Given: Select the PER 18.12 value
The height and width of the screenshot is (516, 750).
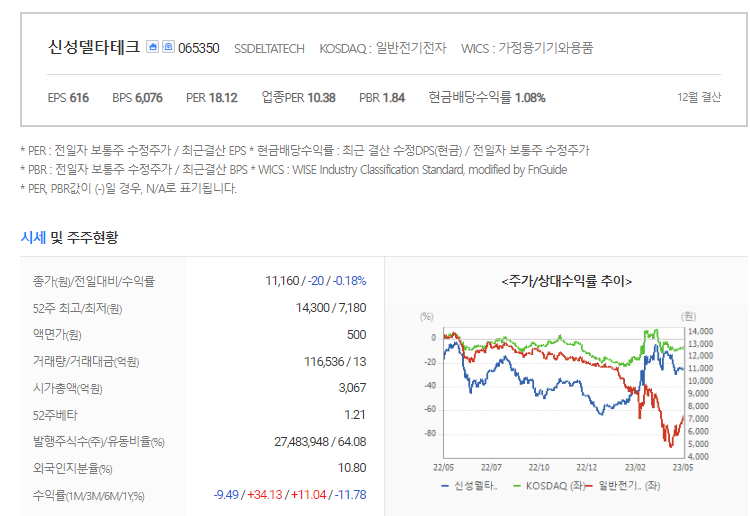Looking at the screenshot, I should (x=212, y=98).
